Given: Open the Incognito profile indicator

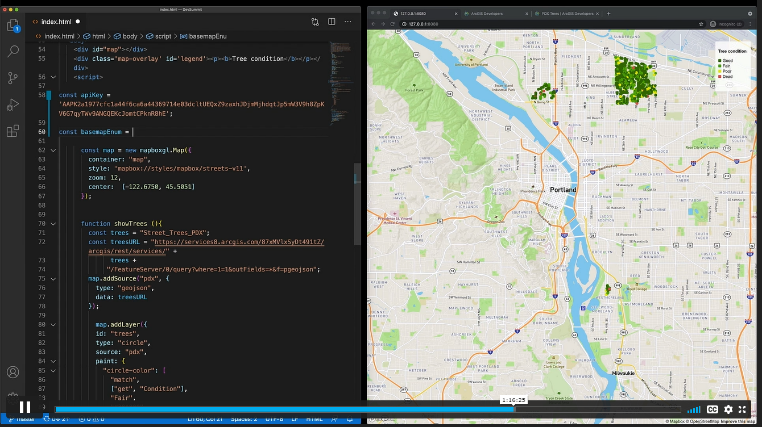Looking at the screenshot, I should pos(727,24).
